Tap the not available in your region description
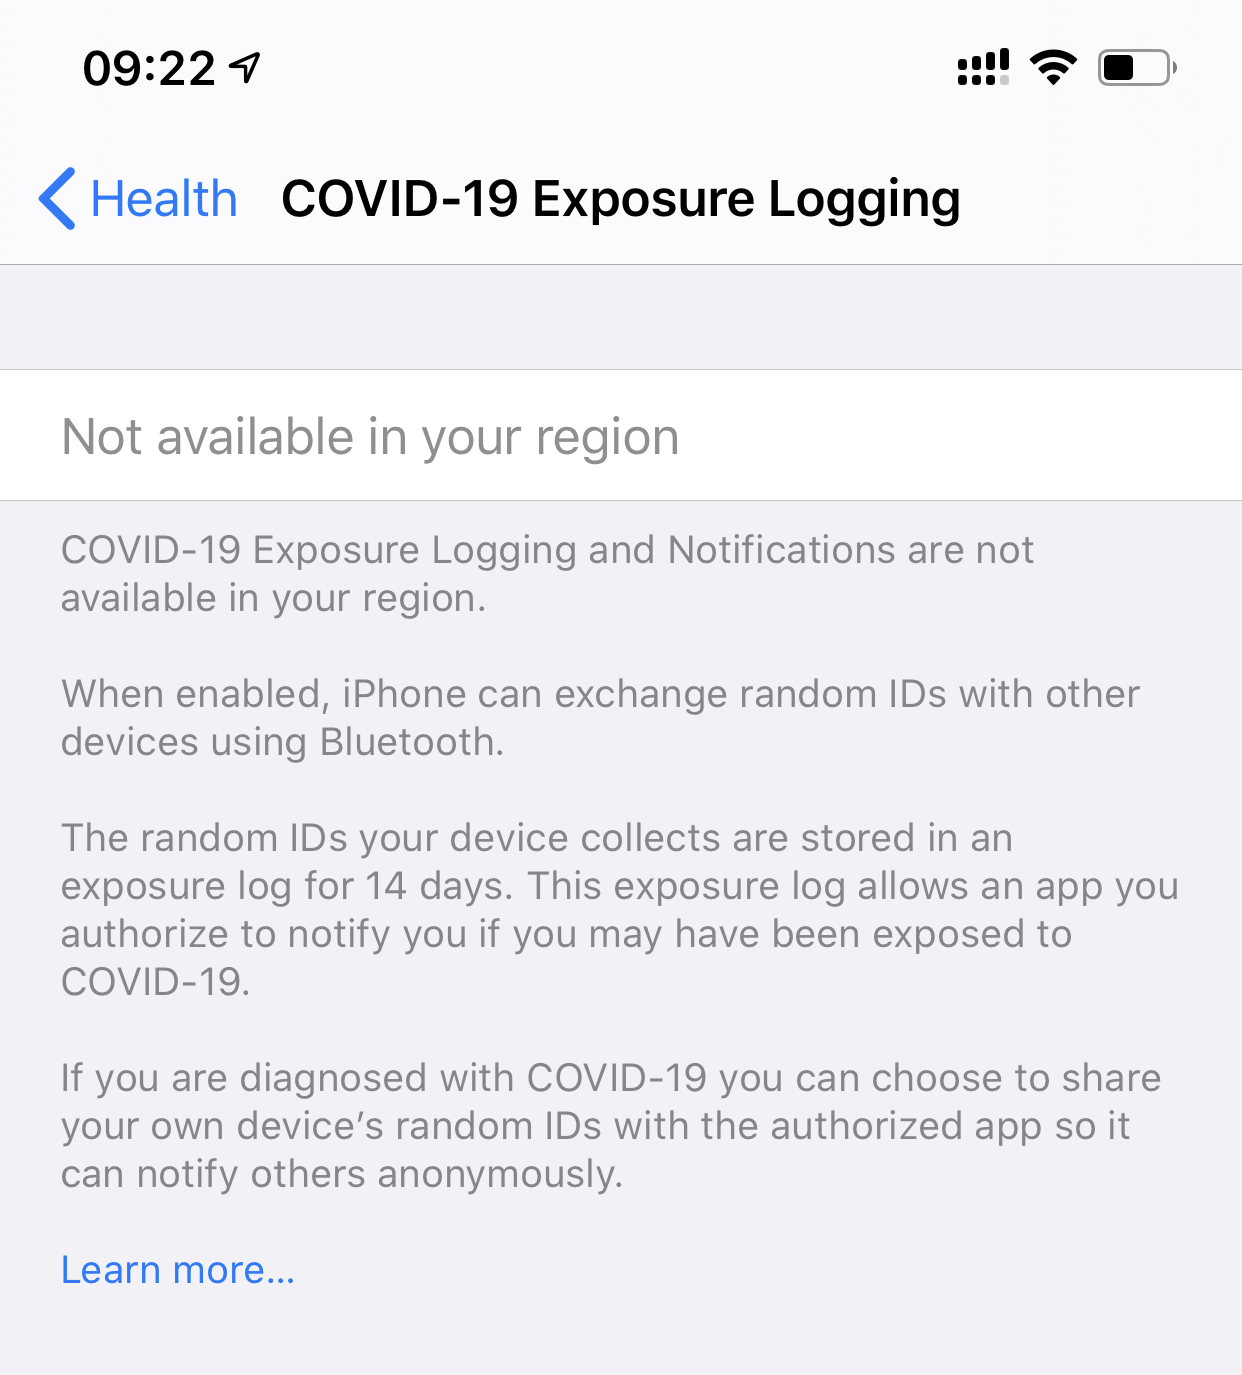1242x1375 pixels. [548, 574]
